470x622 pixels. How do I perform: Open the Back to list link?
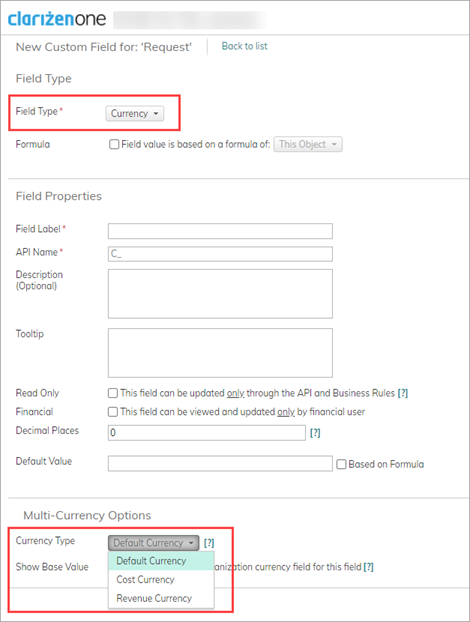click(x=244, y=46)
